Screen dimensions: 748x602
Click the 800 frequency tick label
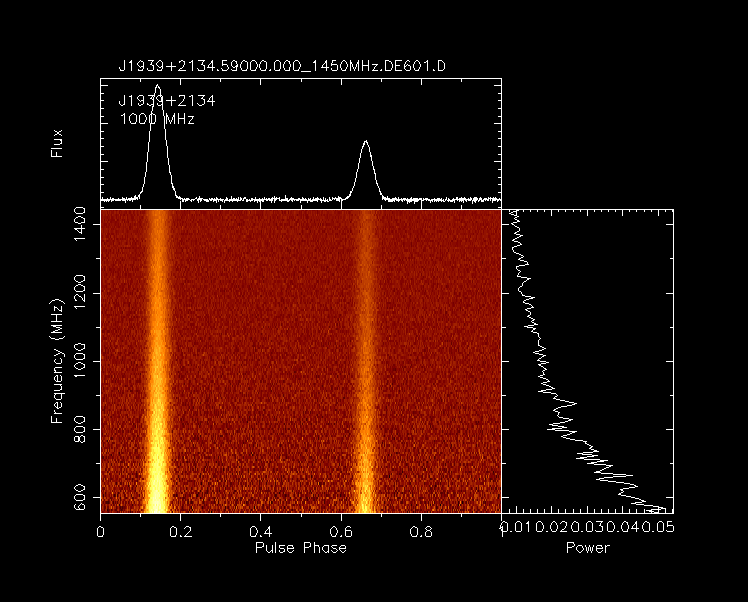[79, 429]
